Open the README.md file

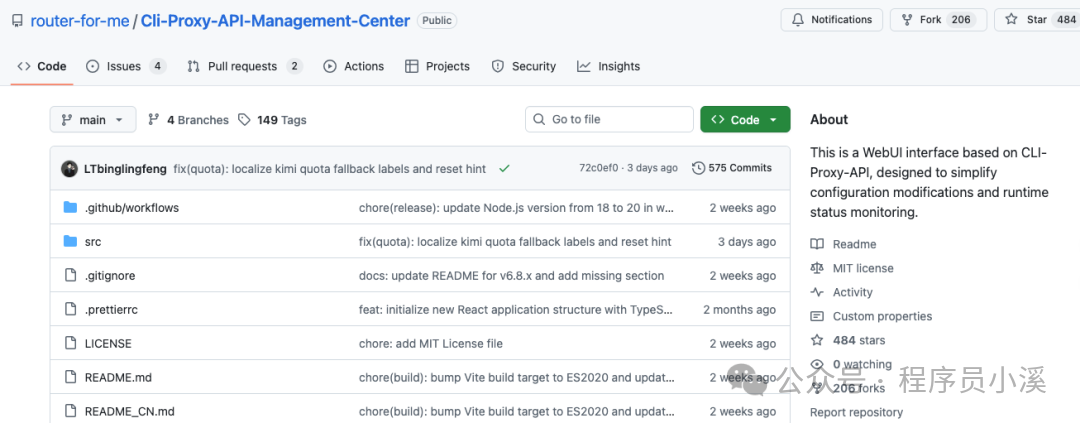pyautogui.click(x=118, y=377)
